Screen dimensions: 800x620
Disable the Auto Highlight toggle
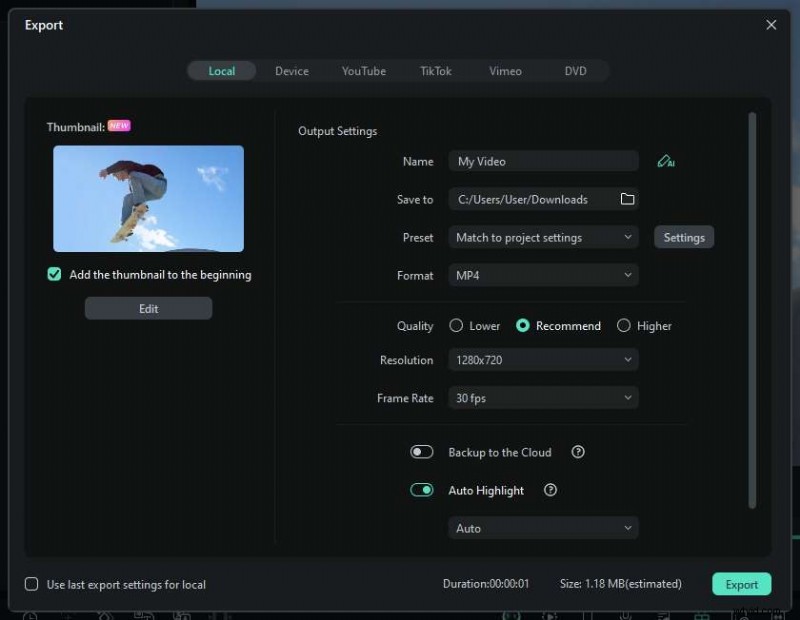(x=422, y=490)
